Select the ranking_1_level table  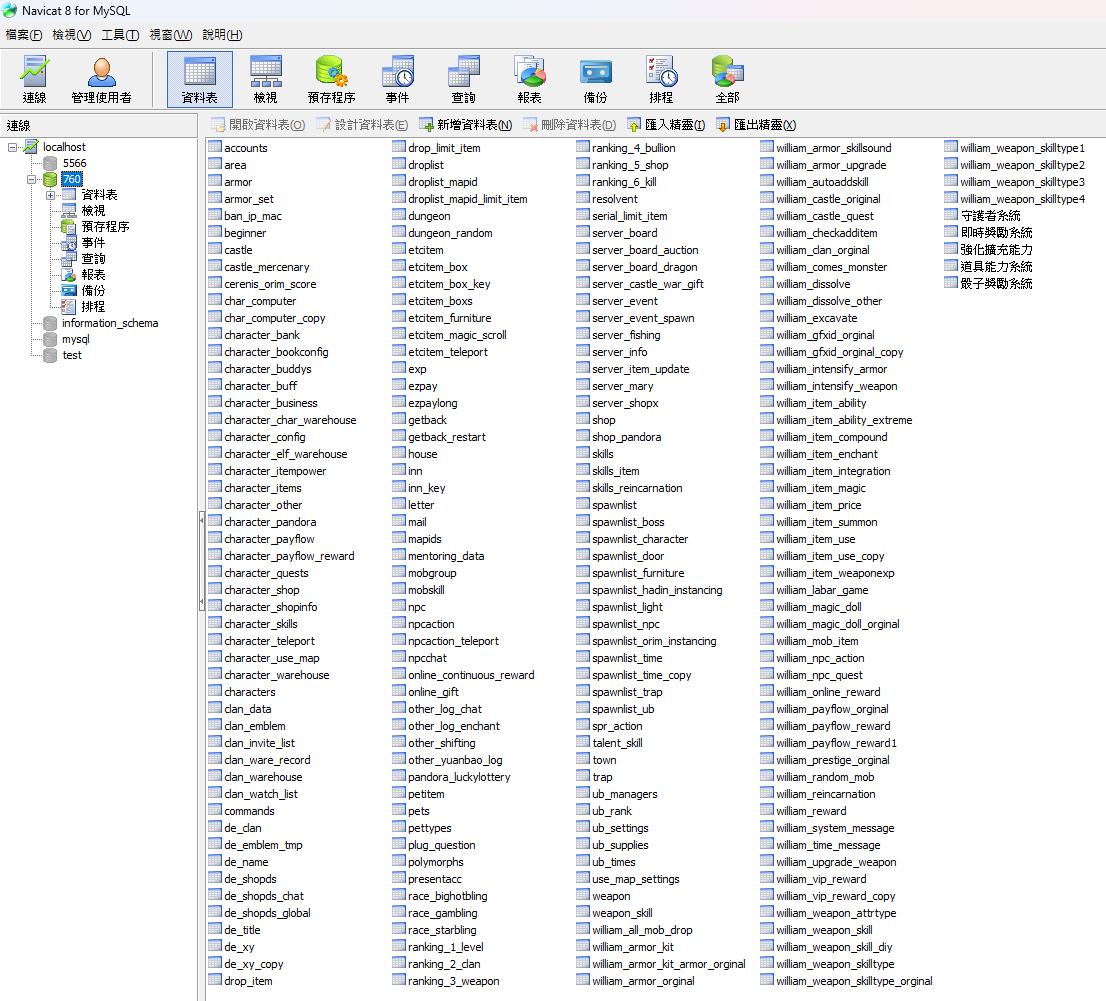[446, 947]
